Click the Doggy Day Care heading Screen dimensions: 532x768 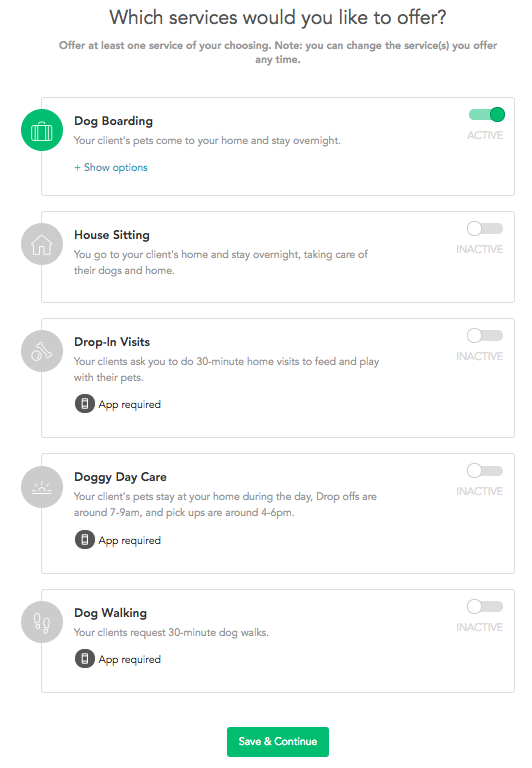click(x=121, y=477)
